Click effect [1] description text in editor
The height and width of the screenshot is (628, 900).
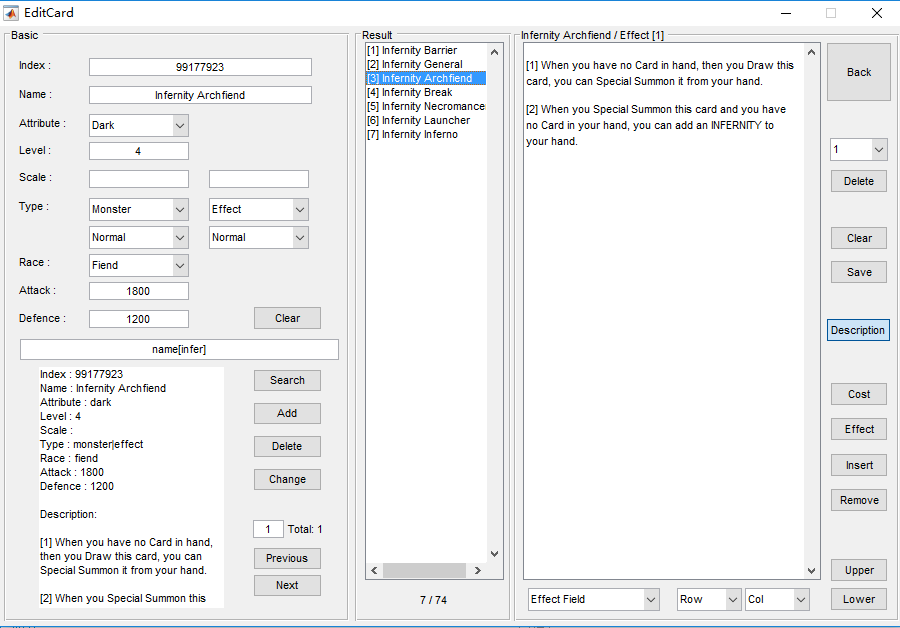point(660,73)
